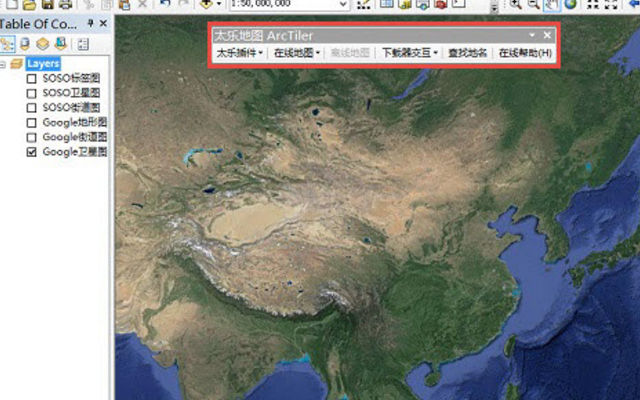The width and height of the screenshot is (640, 400).
Task: Click the 离线地图 toolbar item
Action: point(350,53)
